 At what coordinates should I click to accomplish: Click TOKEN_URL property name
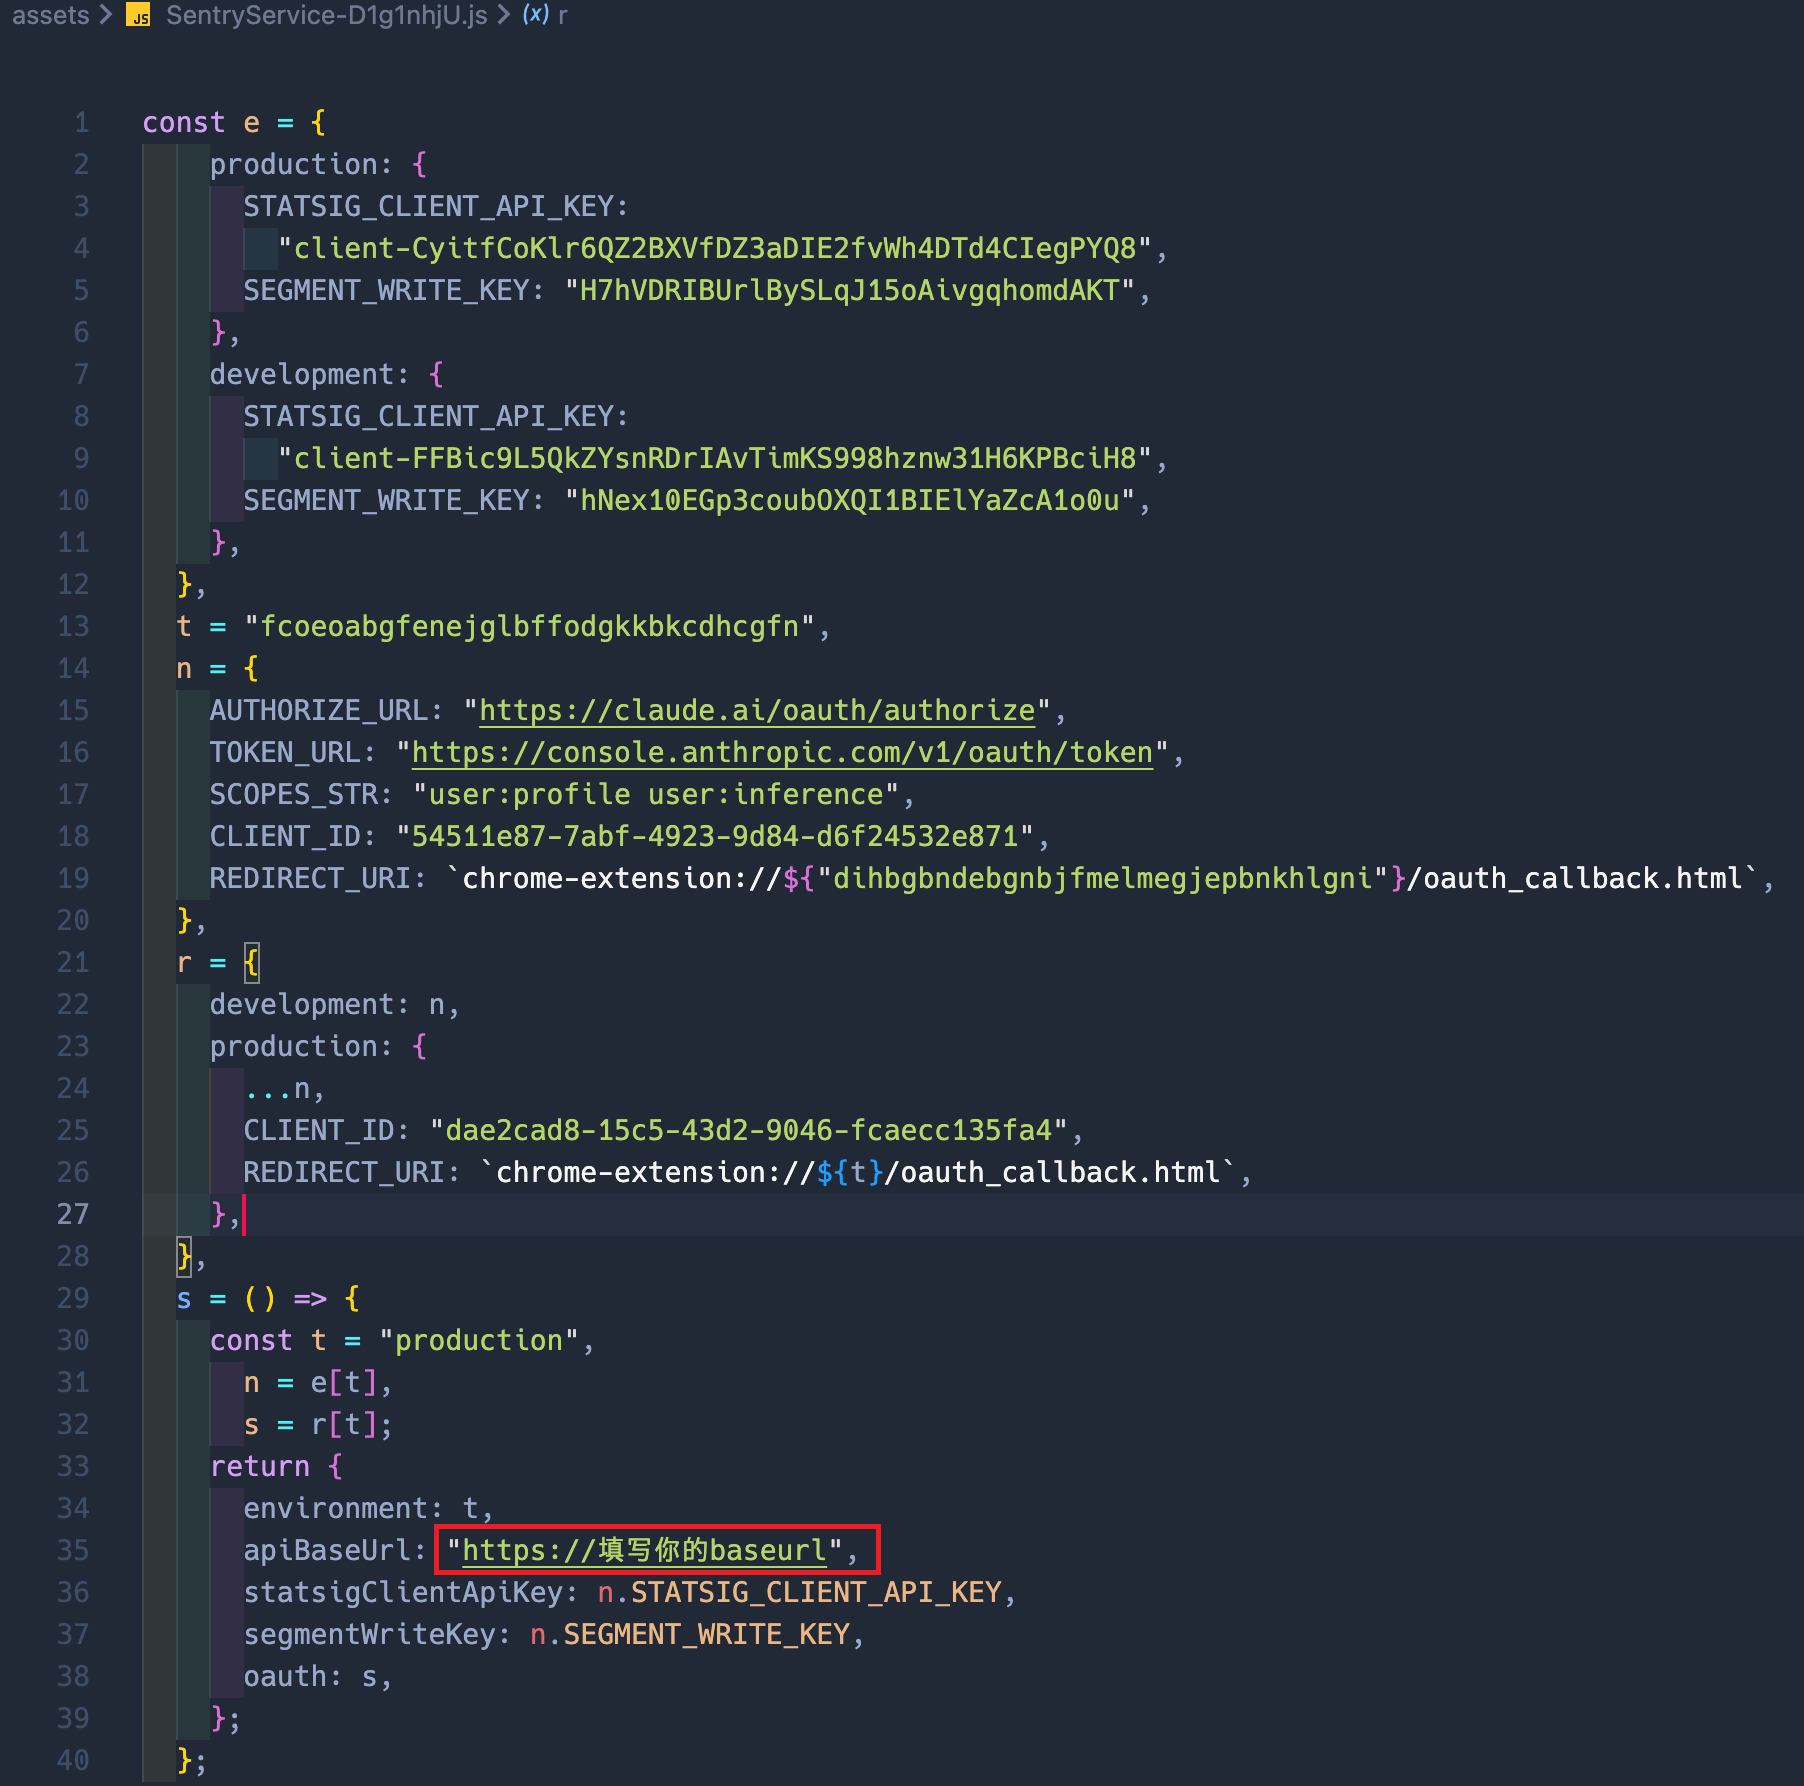[x=285, y=752]
